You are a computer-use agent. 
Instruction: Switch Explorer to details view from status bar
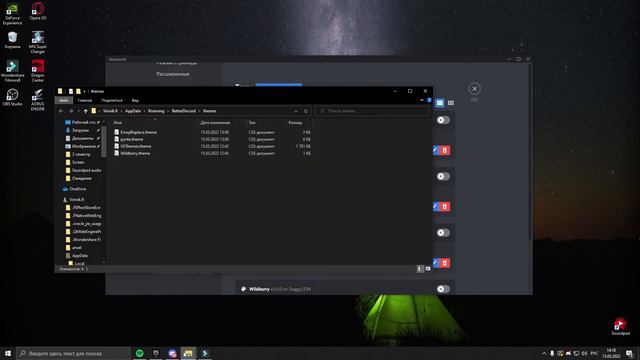pyautogui.click(x=420, y=269)
